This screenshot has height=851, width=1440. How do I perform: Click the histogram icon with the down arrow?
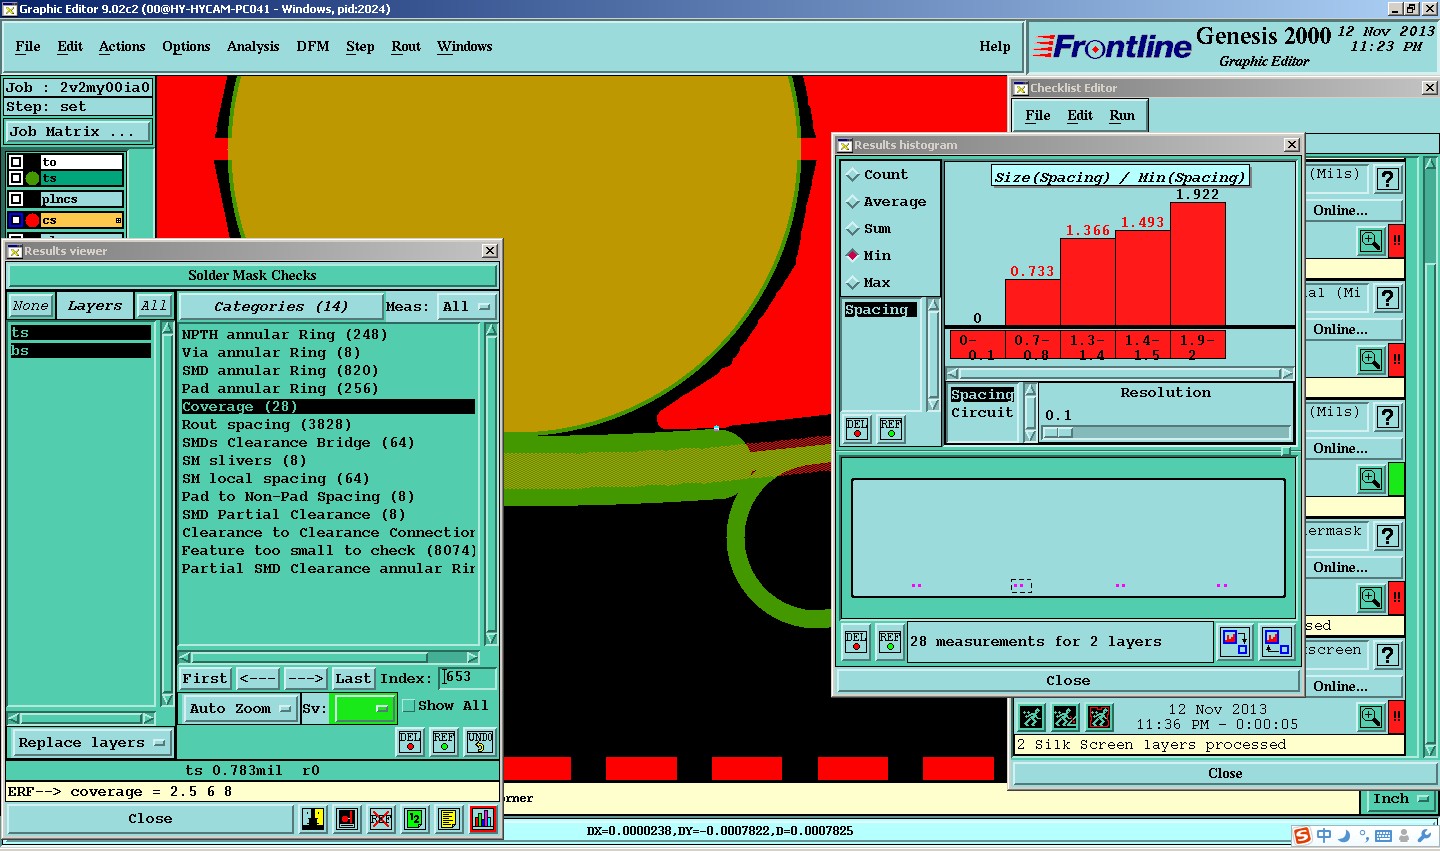pos(1235,642)
